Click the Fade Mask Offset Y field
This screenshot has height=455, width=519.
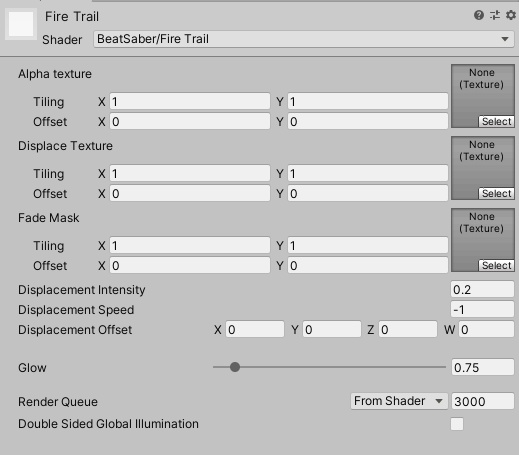(368, 265)
